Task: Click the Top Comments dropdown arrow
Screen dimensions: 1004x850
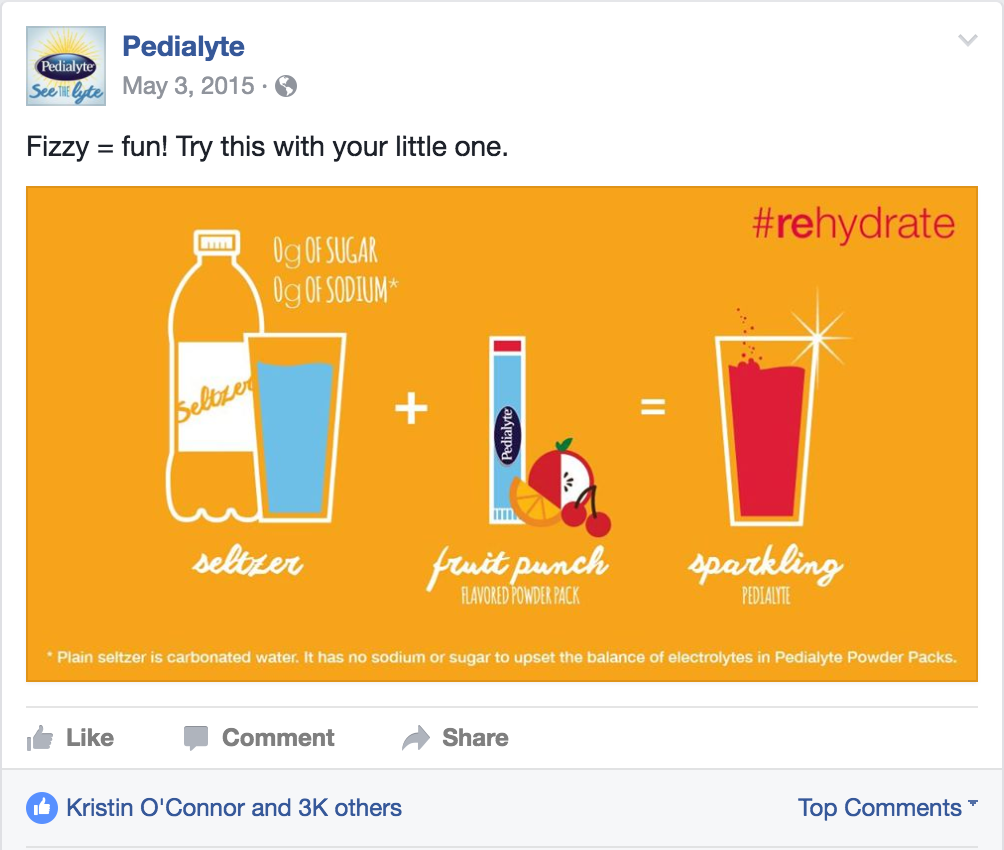Action: (973, 803)
